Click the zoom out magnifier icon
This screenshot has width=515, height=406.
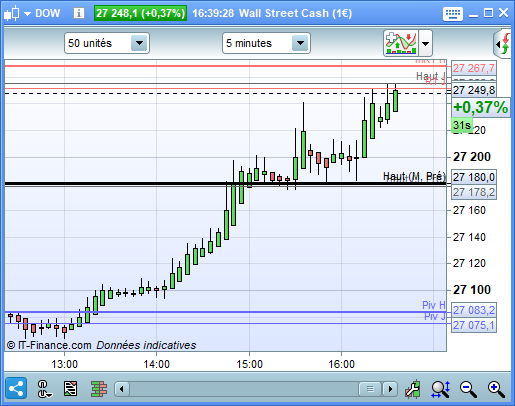[x=468, y=389]
